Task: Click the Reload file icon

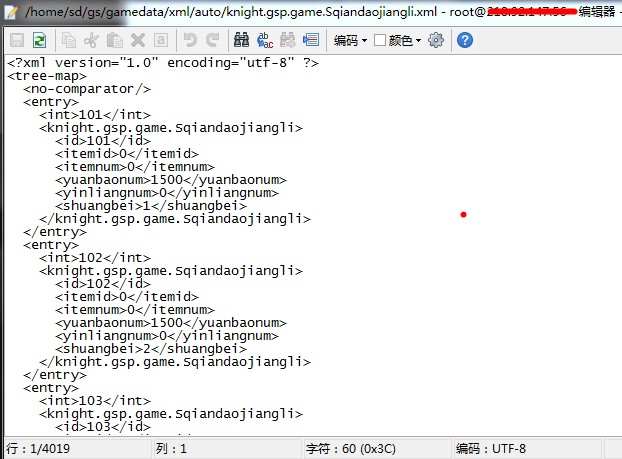Action: (x=39, y=40)
